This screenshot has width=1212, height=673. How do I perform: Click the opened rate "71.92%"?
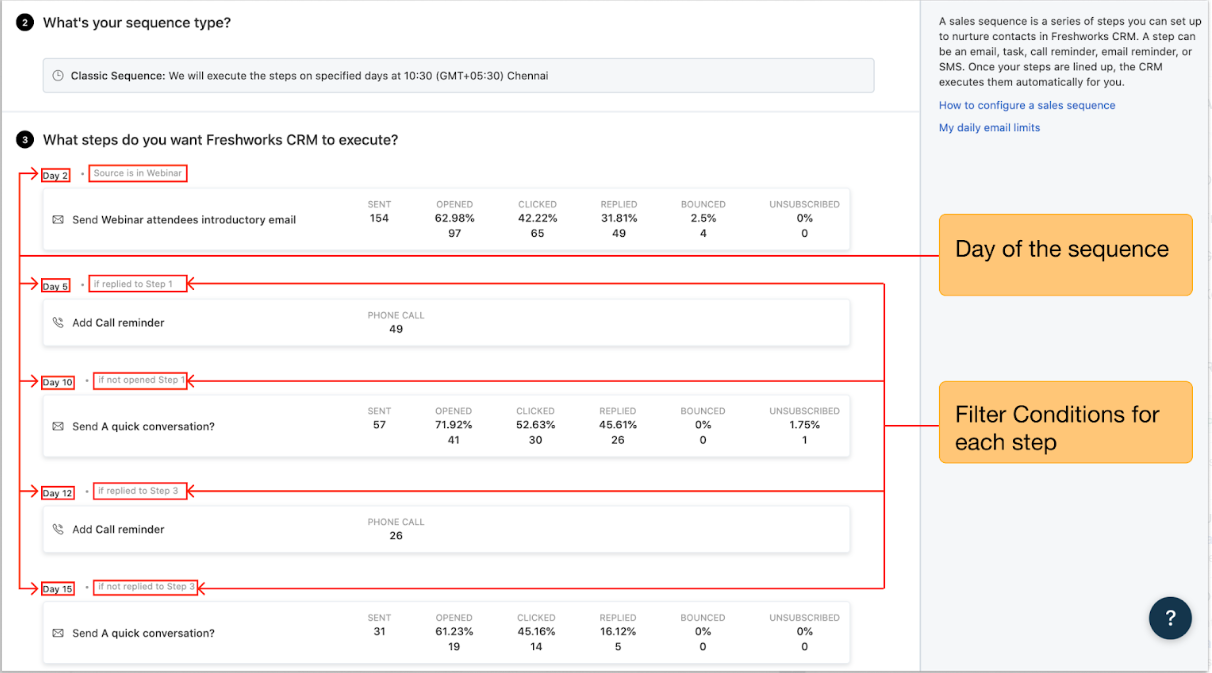point(454,425)
